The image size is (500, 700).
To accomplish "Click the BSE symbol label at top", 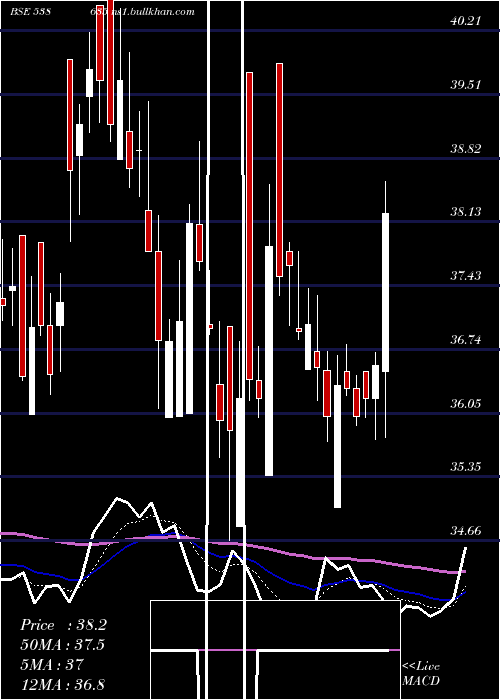I will 30,11.
